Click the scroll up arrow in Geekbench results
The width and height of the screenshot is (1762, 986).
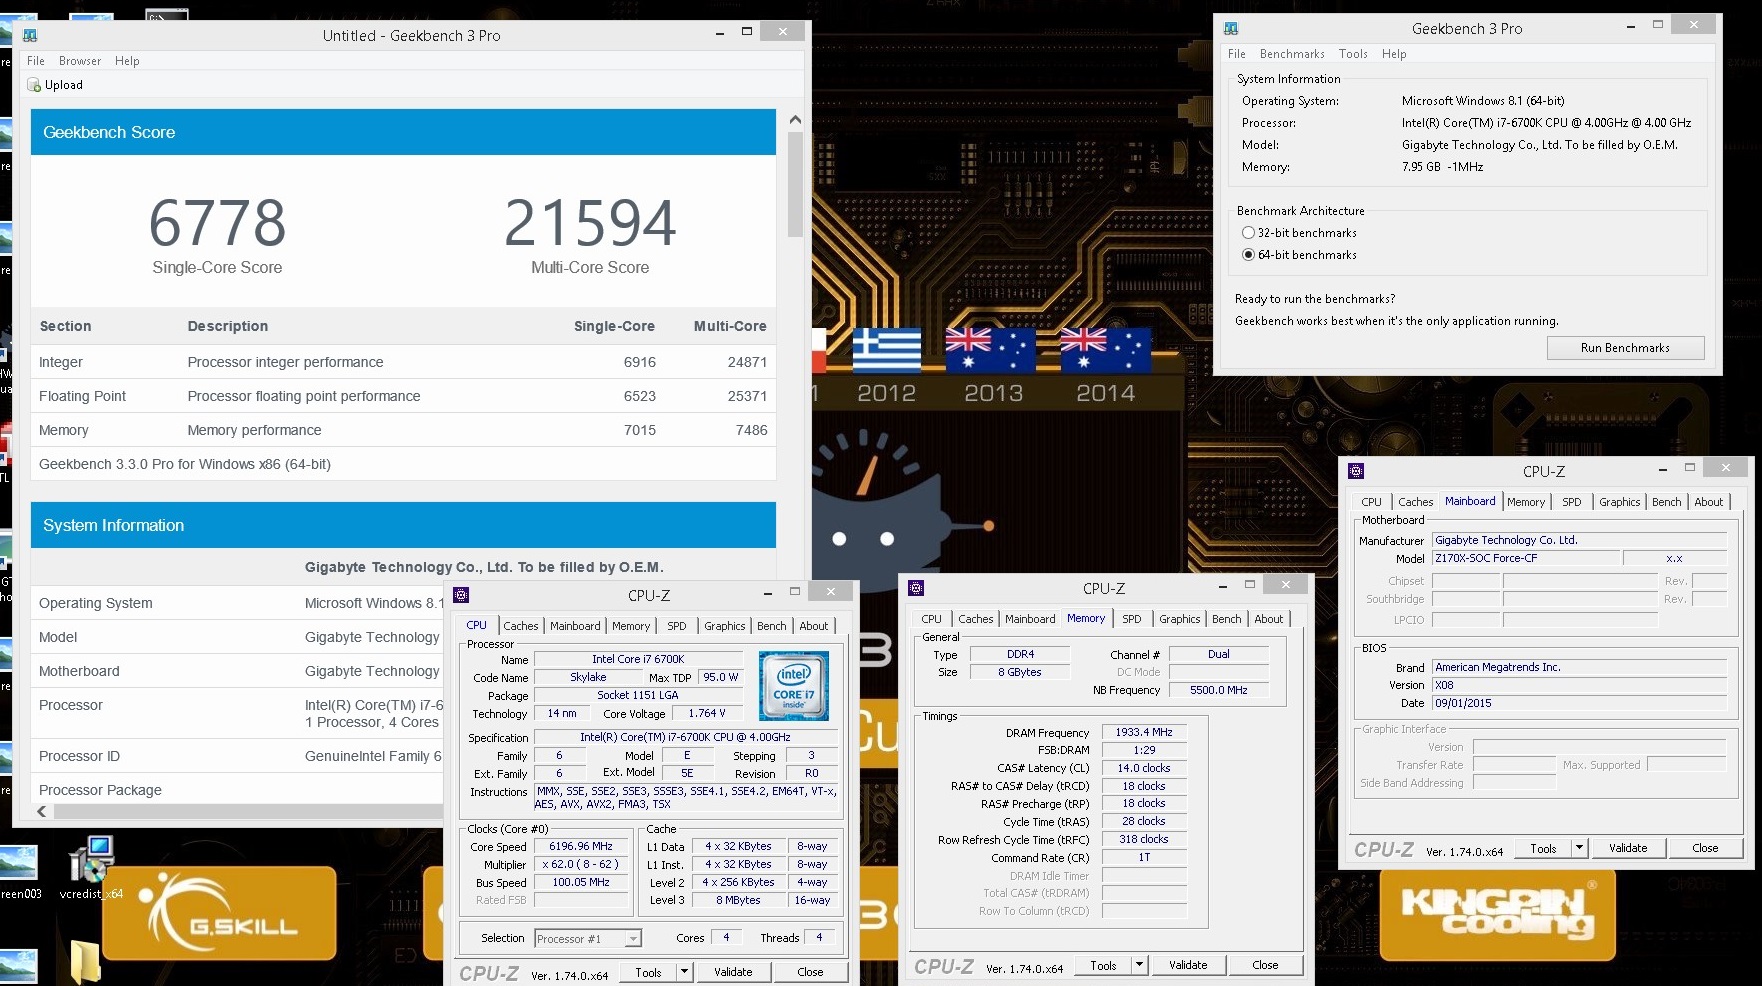point(795,119)
